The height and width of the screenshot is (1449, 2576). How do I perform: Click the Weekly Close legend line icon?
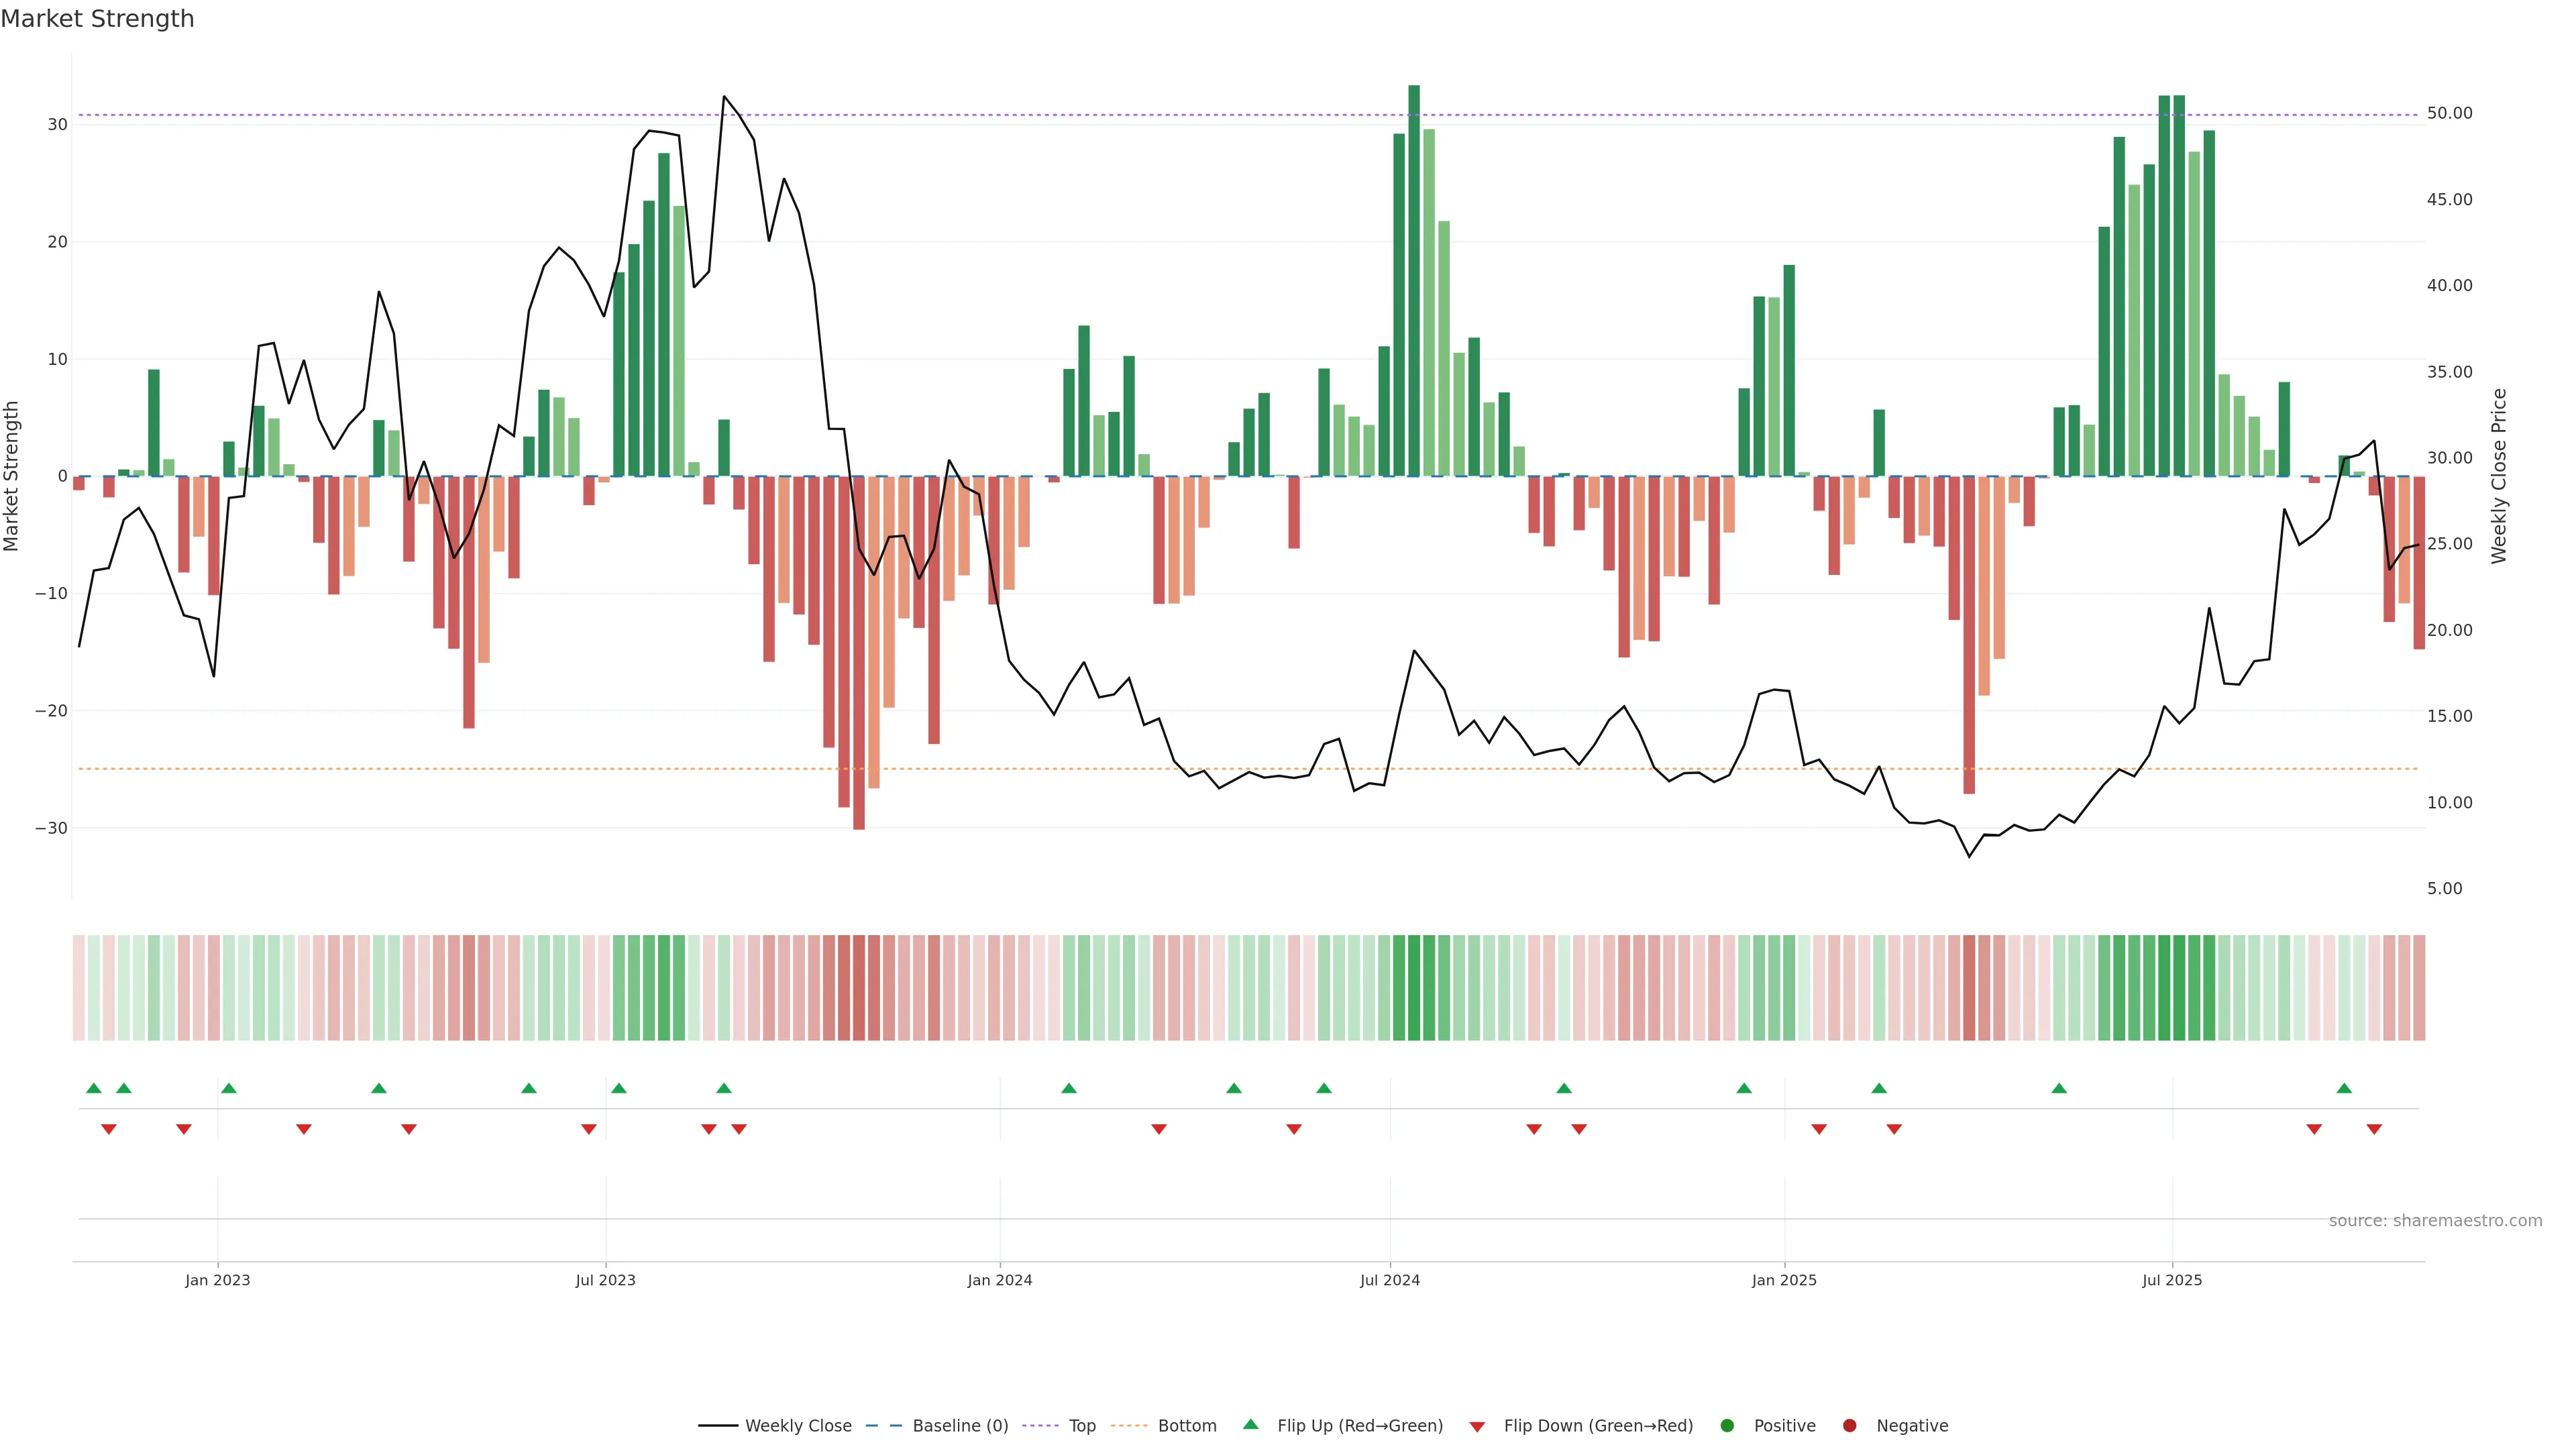(718, 1426)
